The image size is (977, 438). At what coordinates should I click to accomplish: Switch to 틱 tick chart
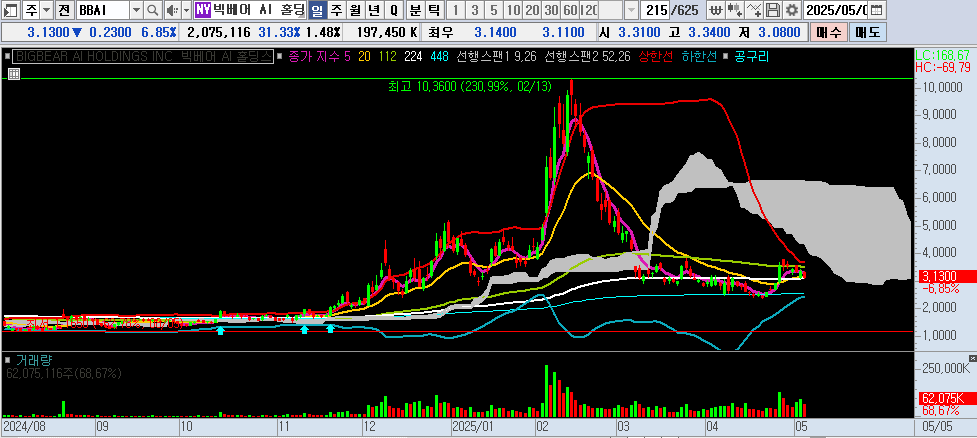434,9
